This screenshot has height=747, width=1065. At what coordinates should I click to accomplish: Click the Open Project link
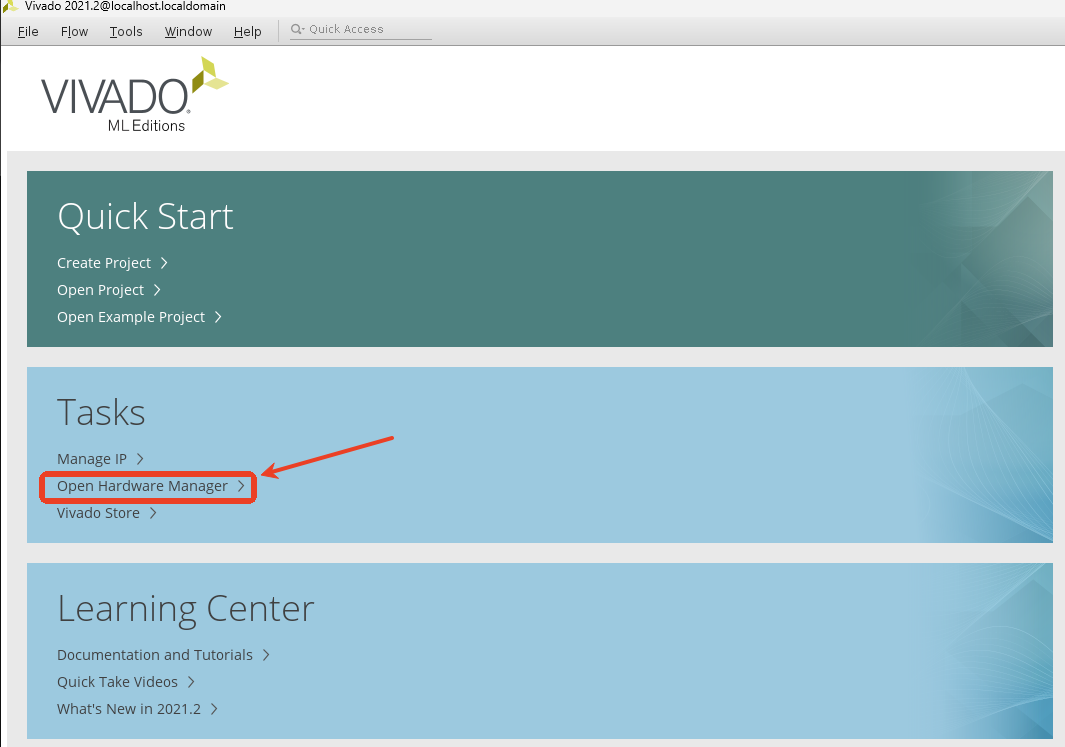point(101,290)
